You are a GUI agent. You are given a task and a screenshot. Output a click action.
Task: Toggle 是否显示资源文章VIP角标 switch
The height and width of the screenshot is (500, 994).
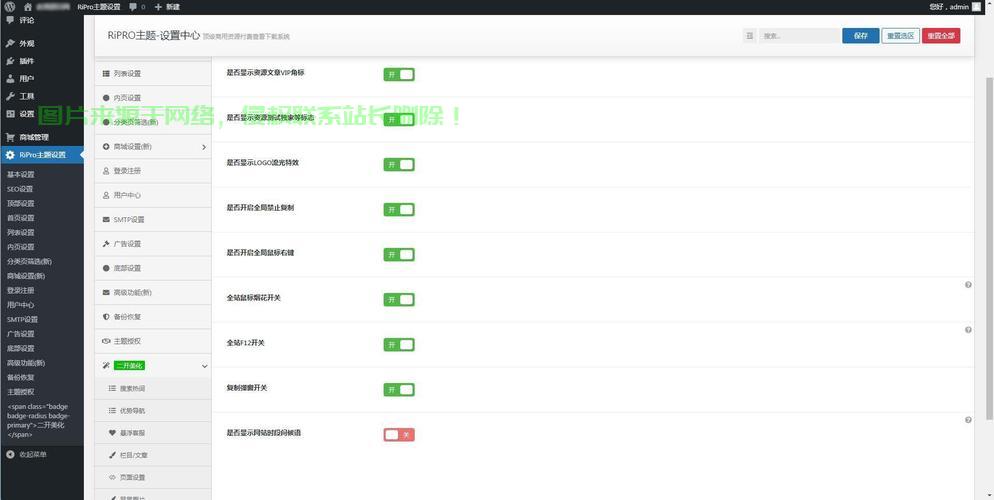(x=398, y=74)
